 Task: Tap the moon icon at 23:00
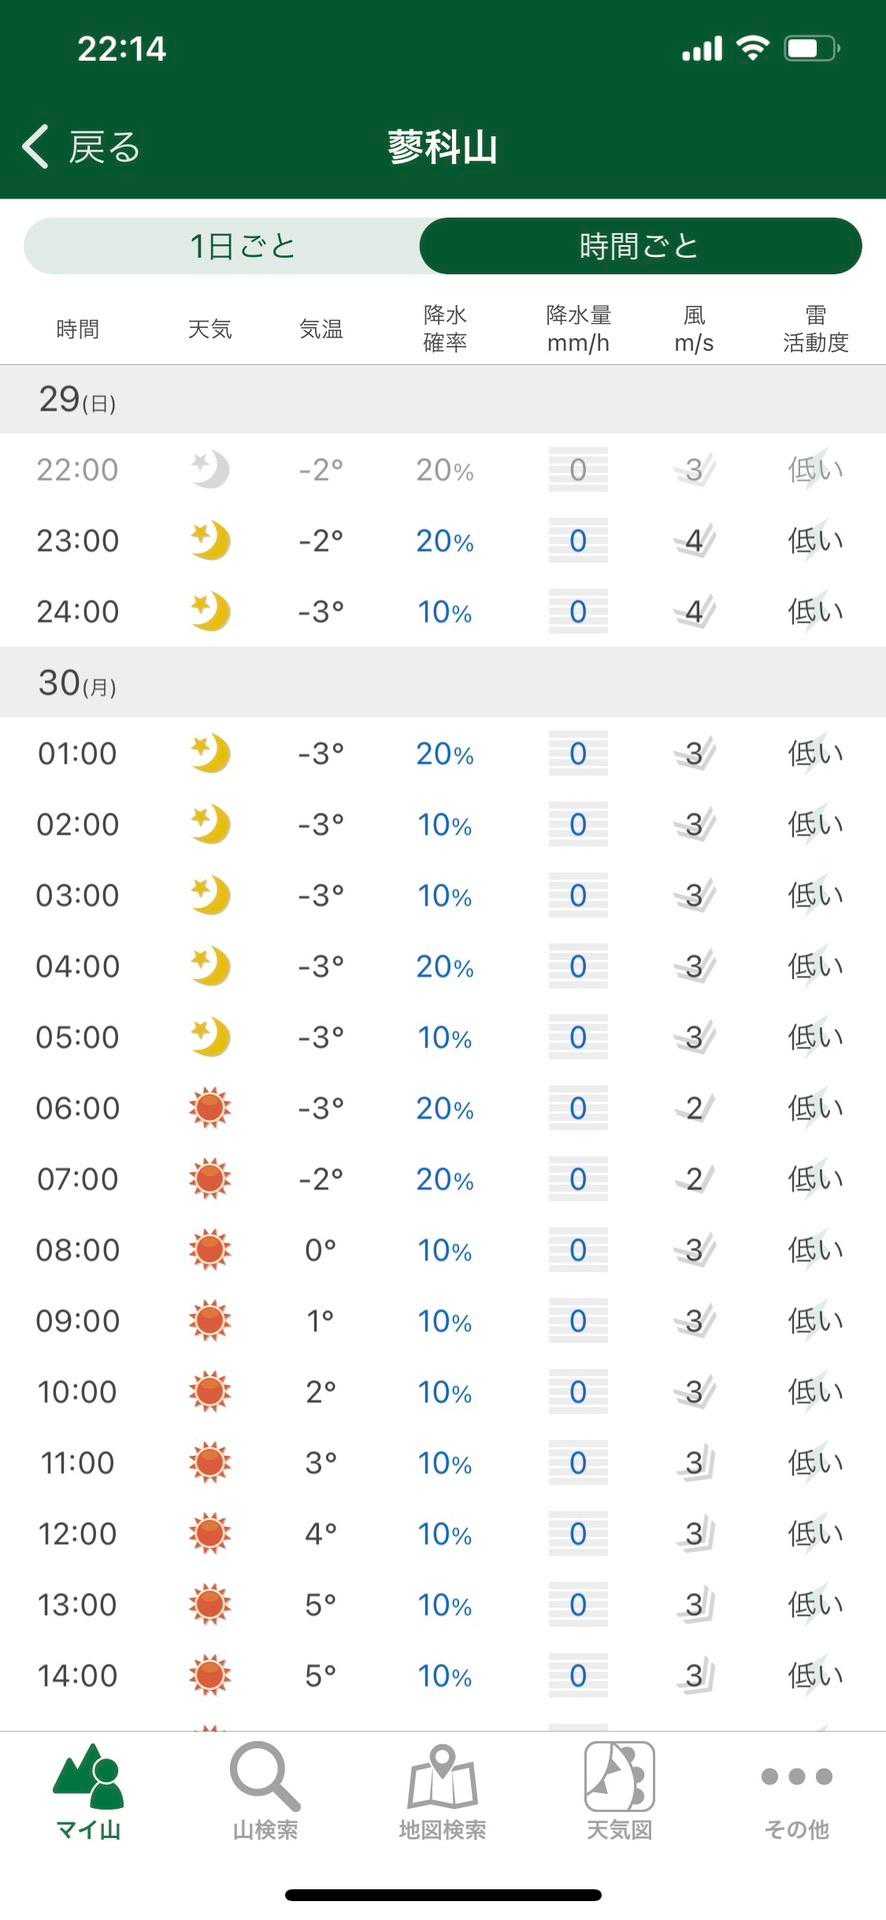click(210, 541)
